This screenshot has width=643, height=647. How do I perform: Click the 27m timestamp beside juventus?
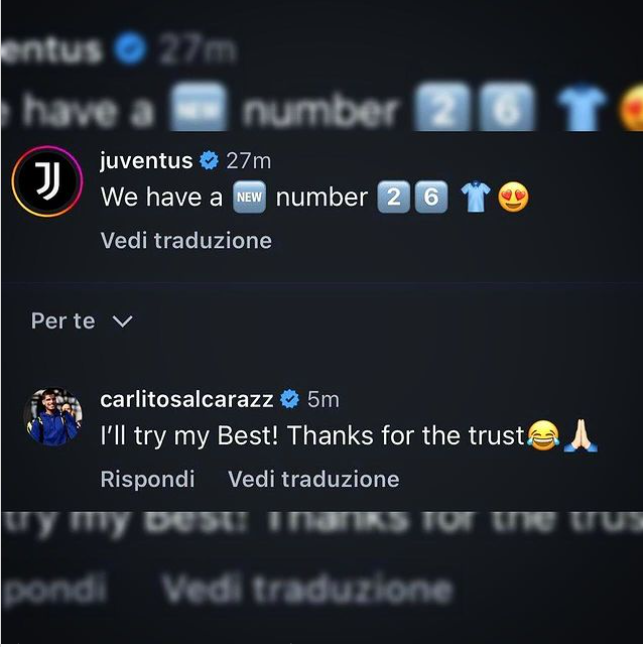pyautogui.click(x=248, y=161)
